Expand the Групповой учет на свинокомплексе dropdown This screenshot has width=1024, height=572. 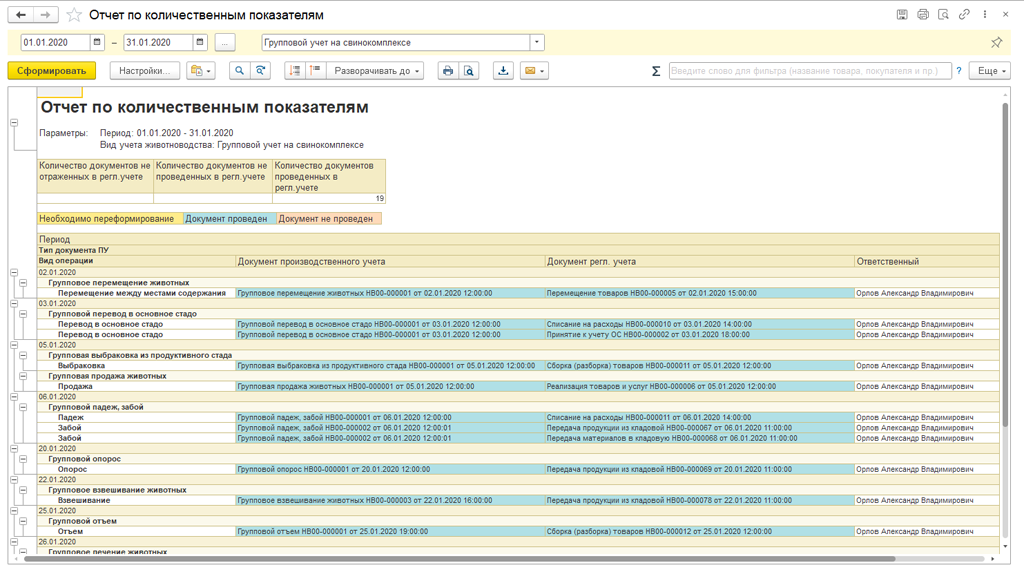(x=537, y=43)
